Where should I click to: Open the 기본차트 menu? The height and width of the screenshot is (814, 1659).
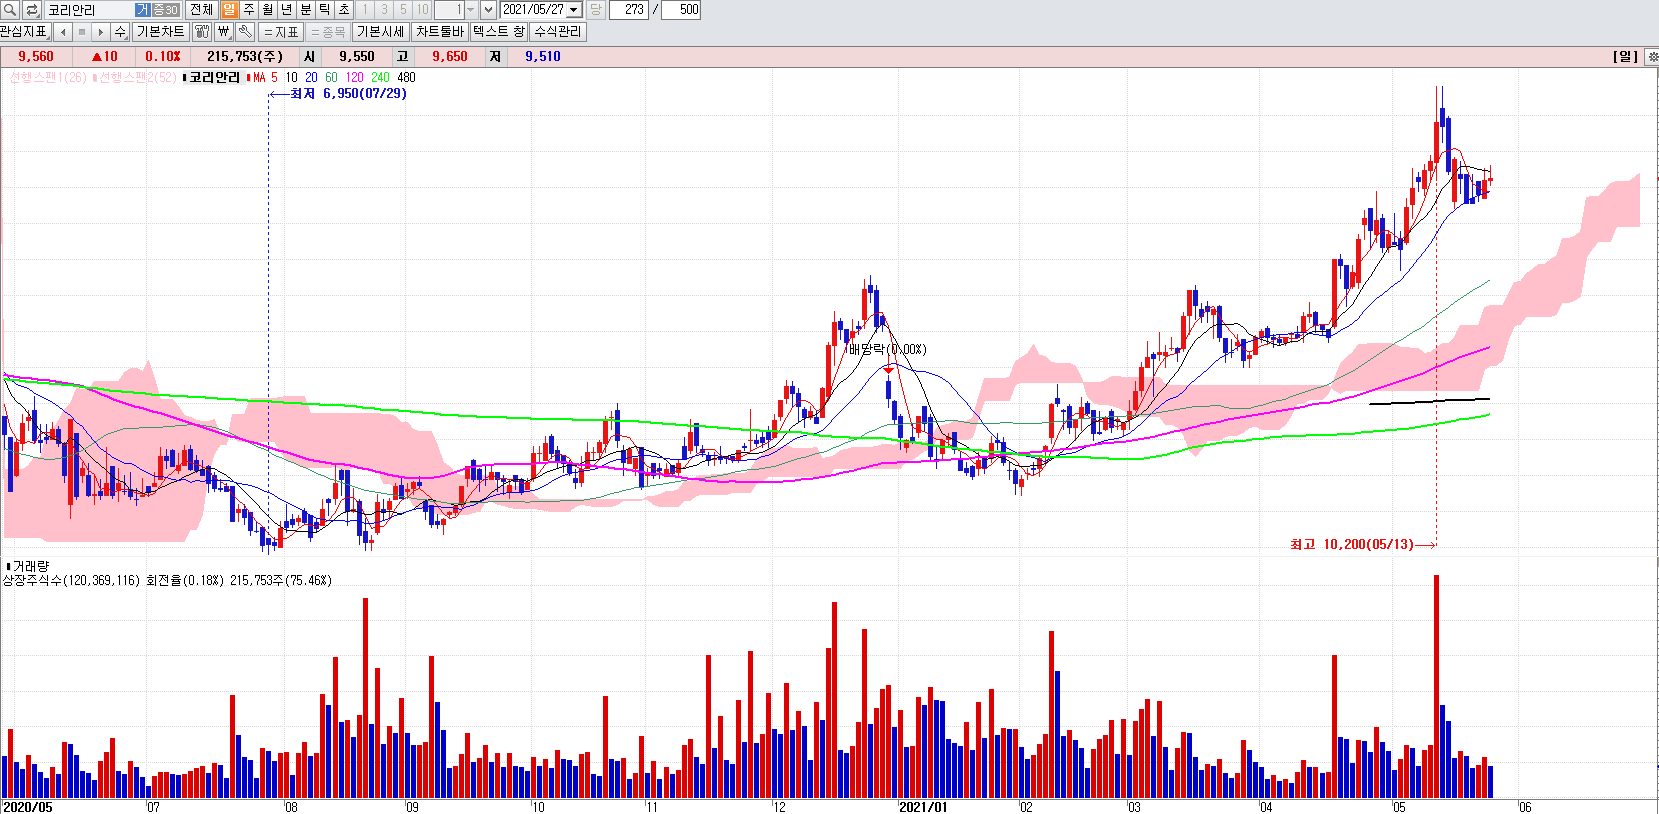click(x=161, y=32)
